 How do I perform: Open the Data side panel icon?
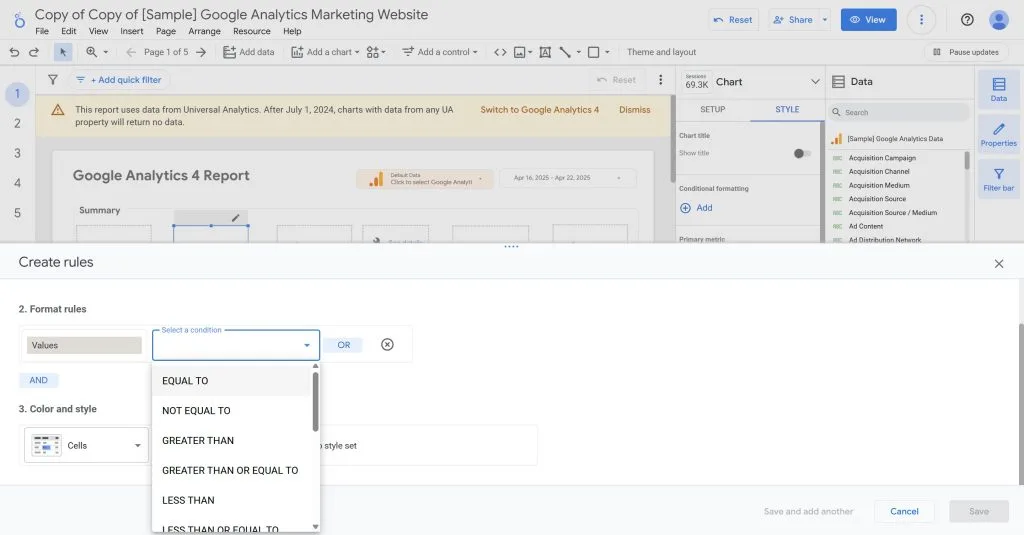coord(999,89)
